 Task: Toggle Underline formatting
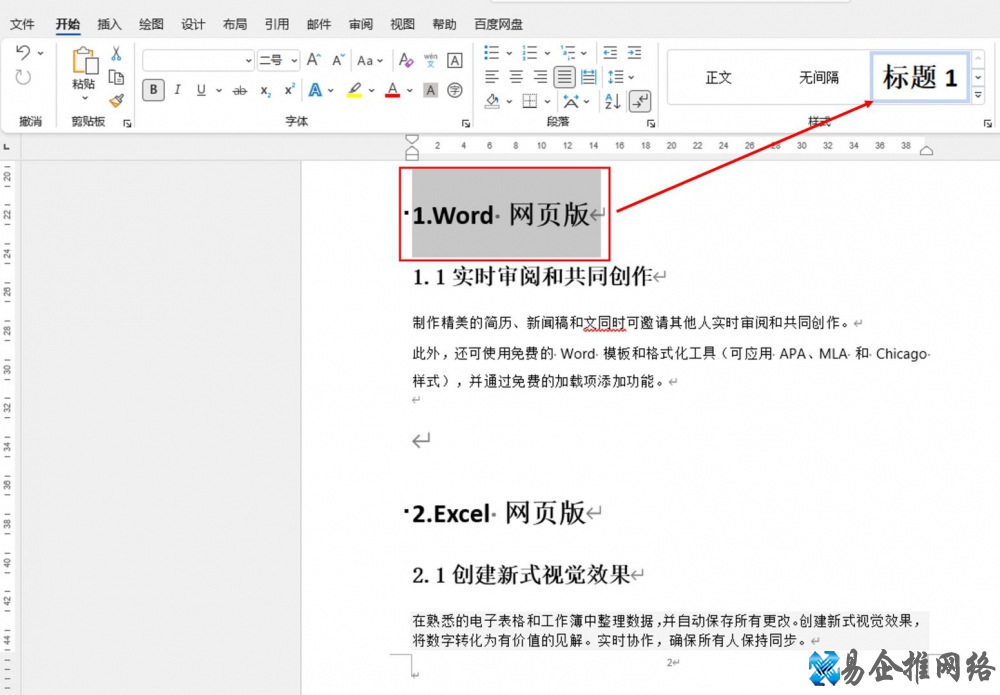point(202,90)
